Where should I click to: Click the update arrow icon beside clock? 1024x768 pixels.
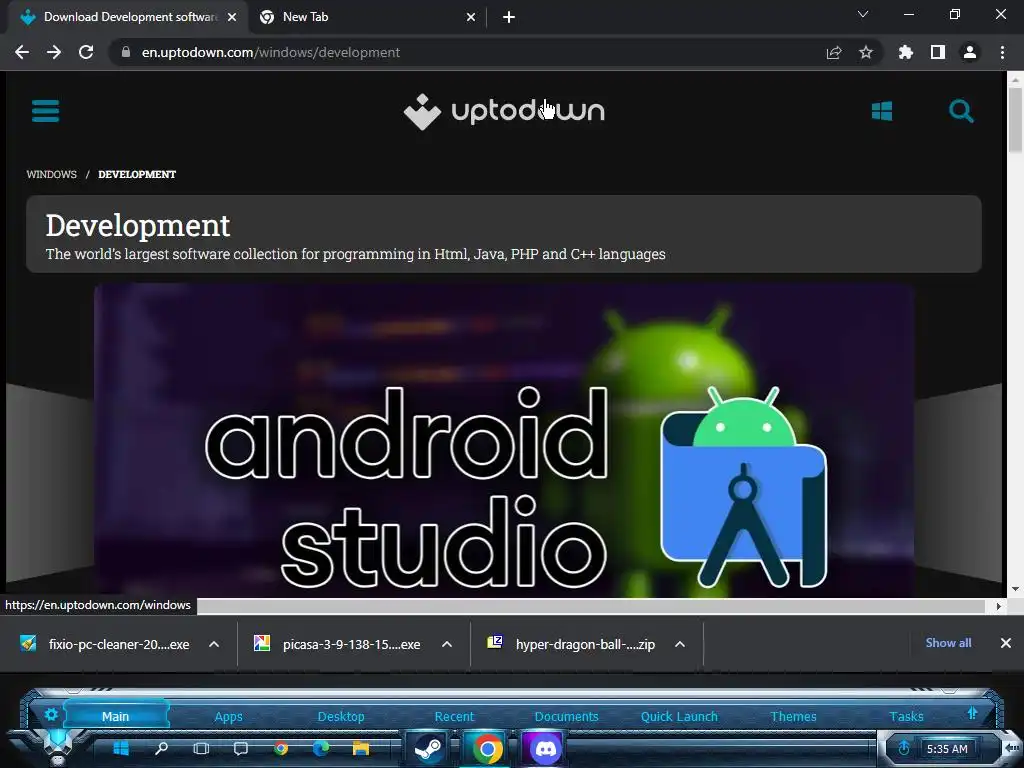(904, 748)
